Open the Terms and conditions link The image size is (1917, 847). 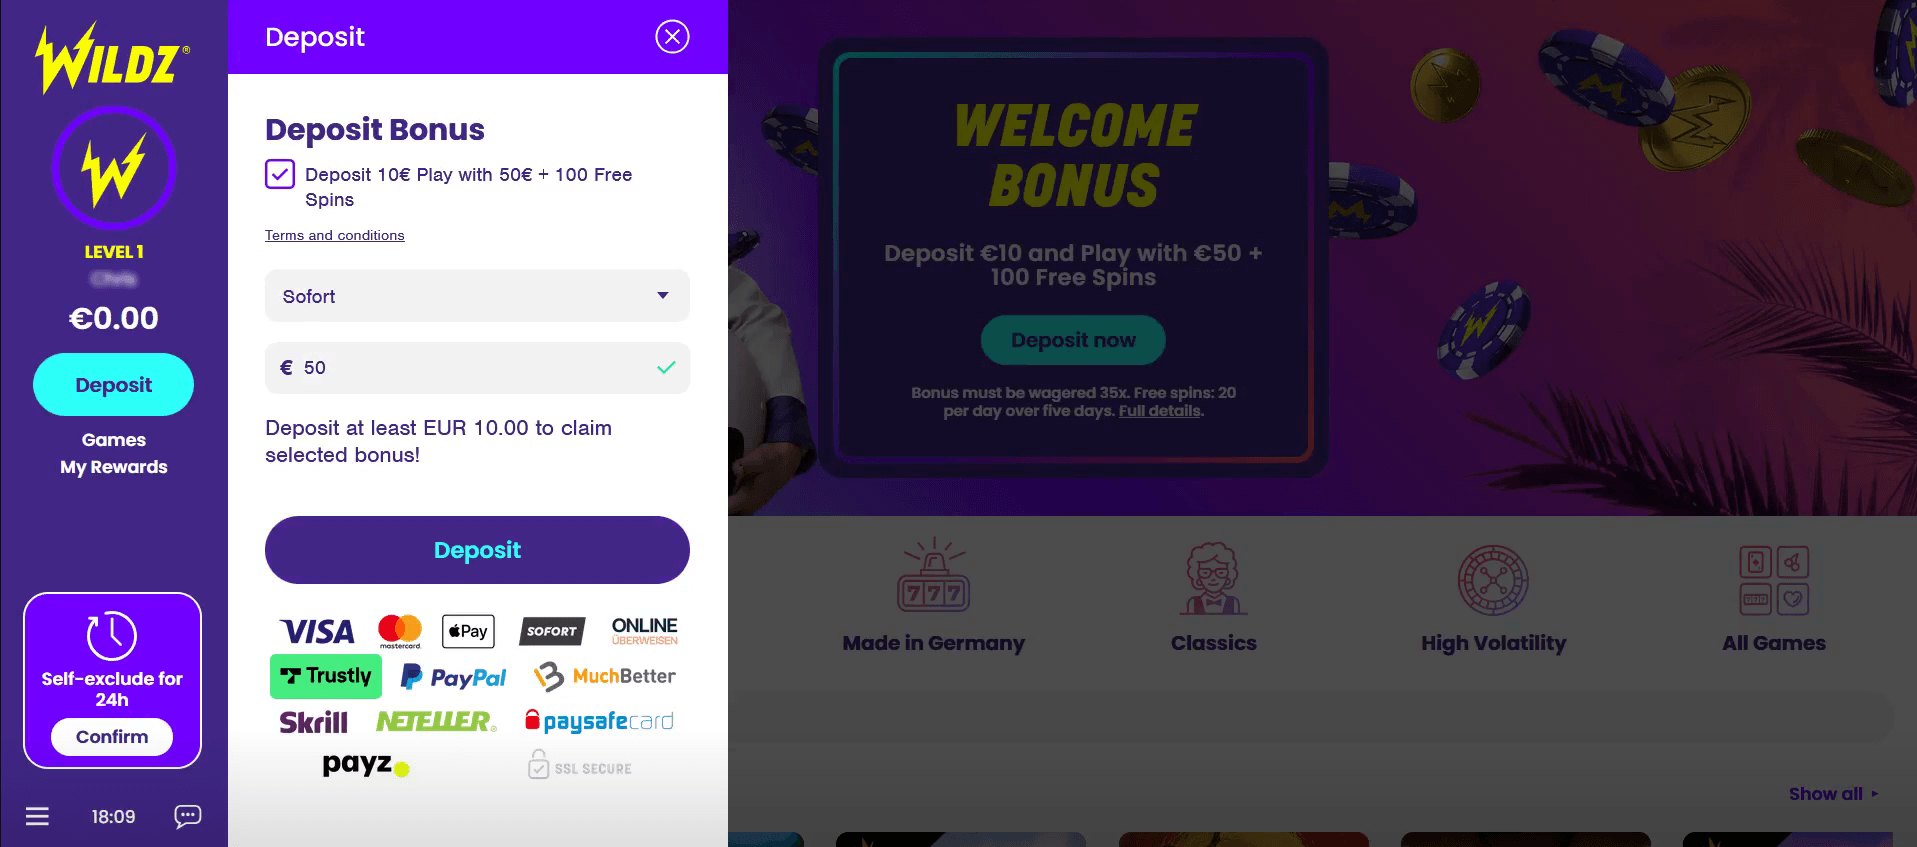(335, 235)
